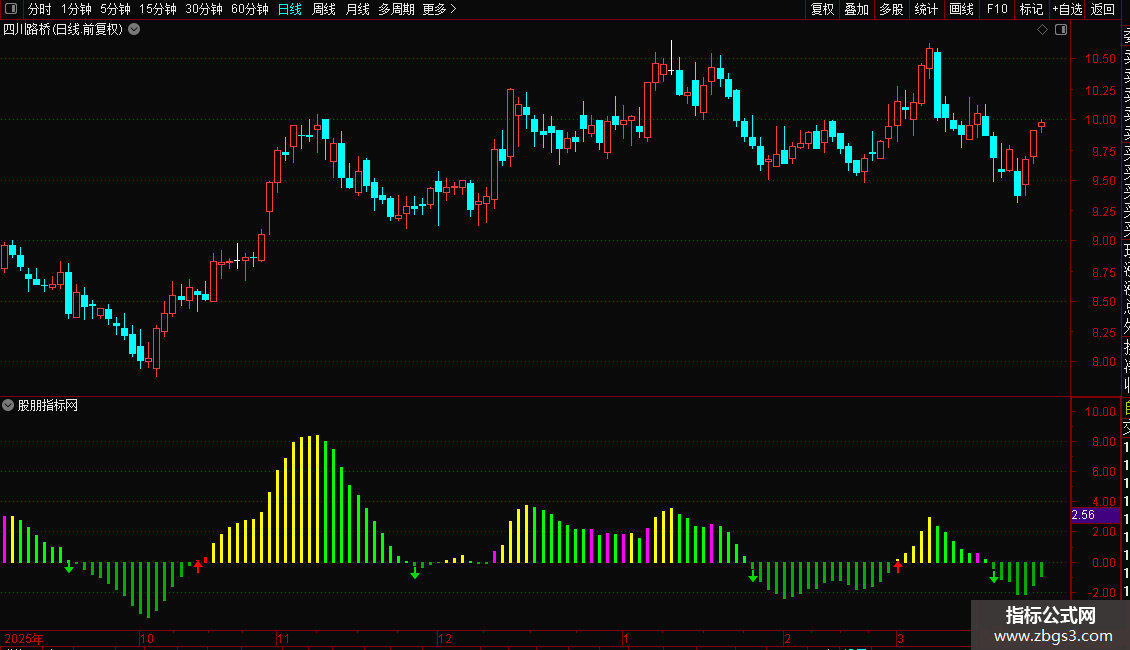Image resolution: width=1130 pixels, height=650 pixels.
Task: Open the 复权 adjustment options
Action: tap(822, 9)
